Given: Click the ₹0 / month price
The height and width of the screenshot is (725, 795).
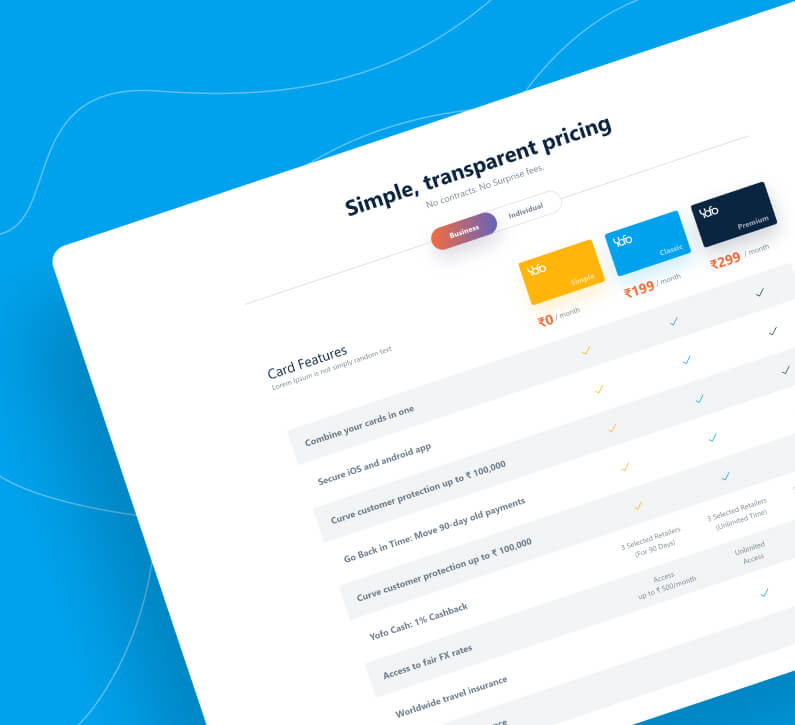Looking at the screenshot, I should (559, 317).
